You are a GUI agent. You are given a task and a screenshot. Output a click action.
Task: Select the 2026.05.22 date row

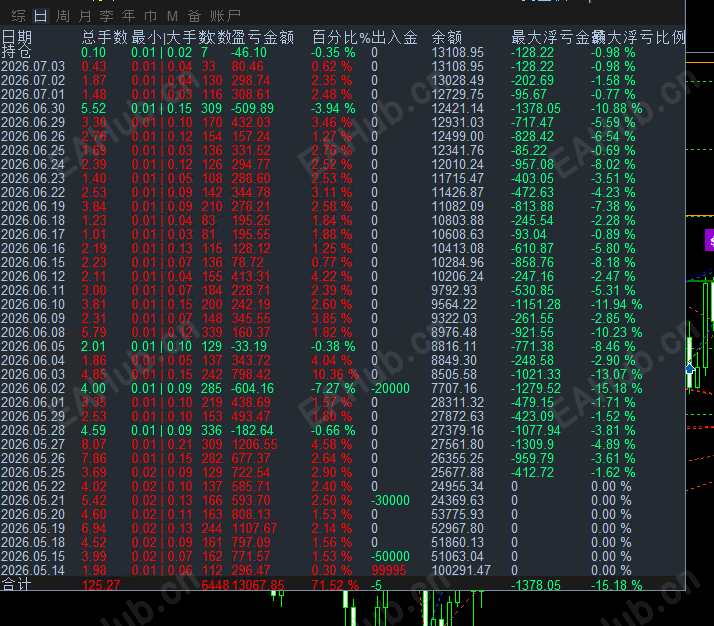(x=33, y=487)
